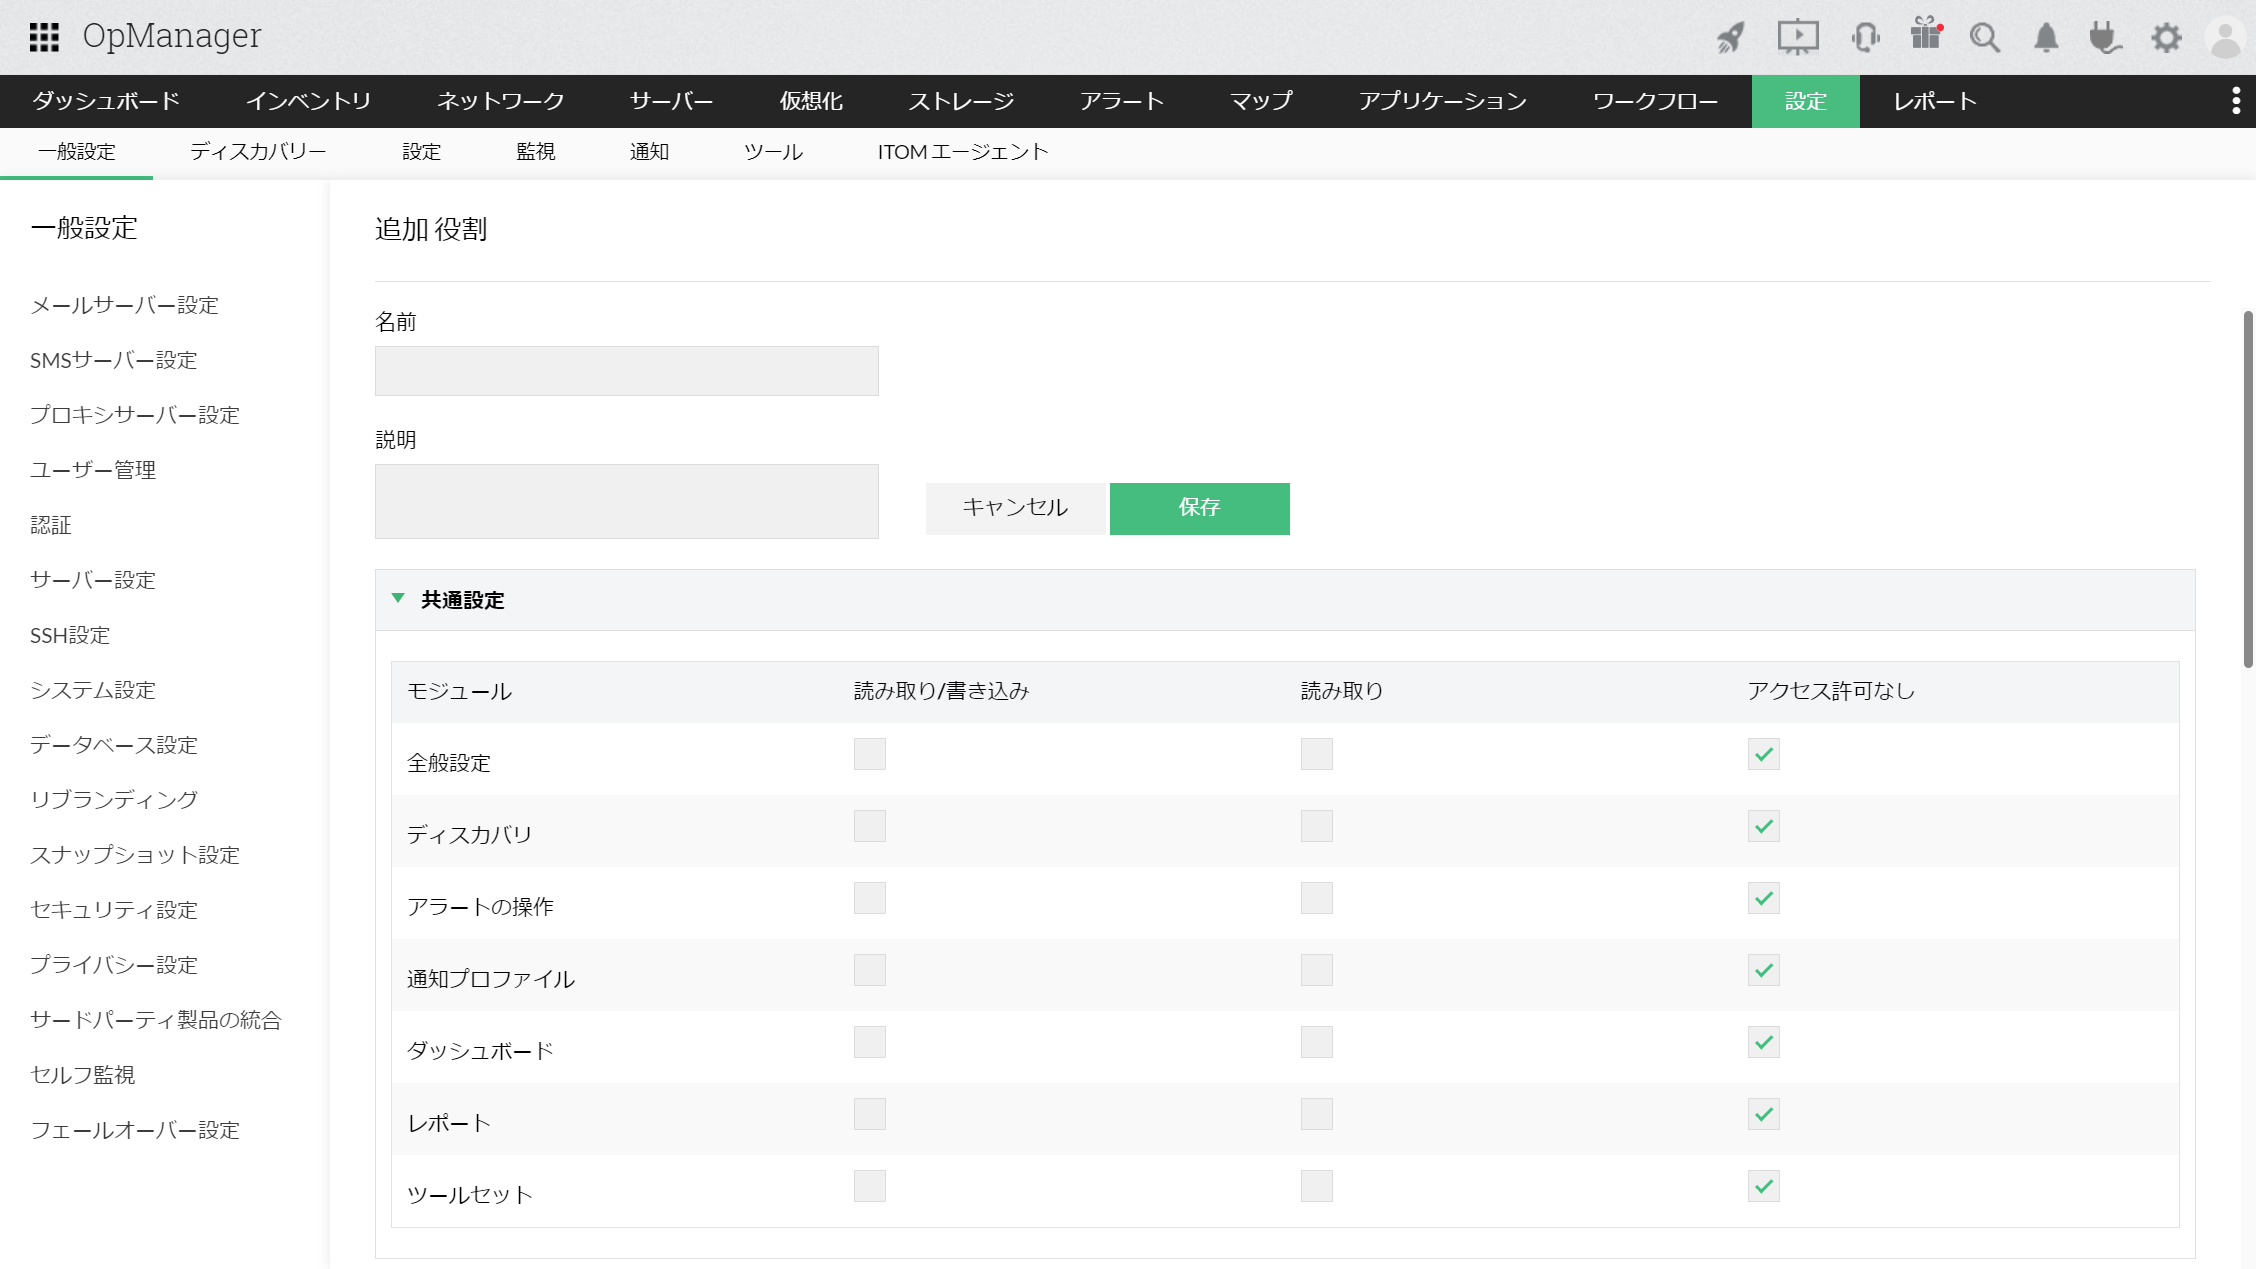Check read-only for ディスカバリ module
The image size is (2256, 1269).
pos(1316,826)
